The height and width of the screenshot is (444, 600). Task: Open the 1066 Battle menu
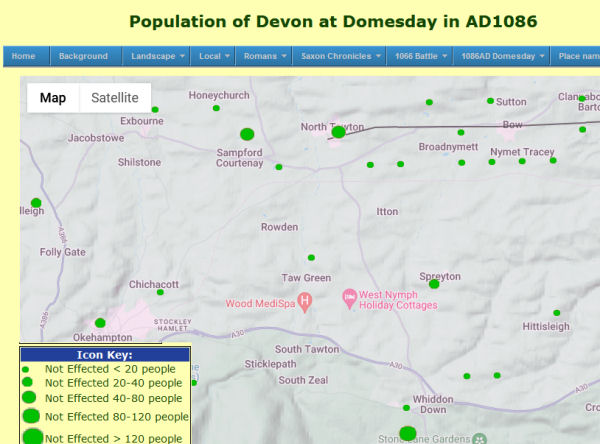pyautogui.click(x=416, y=56)
